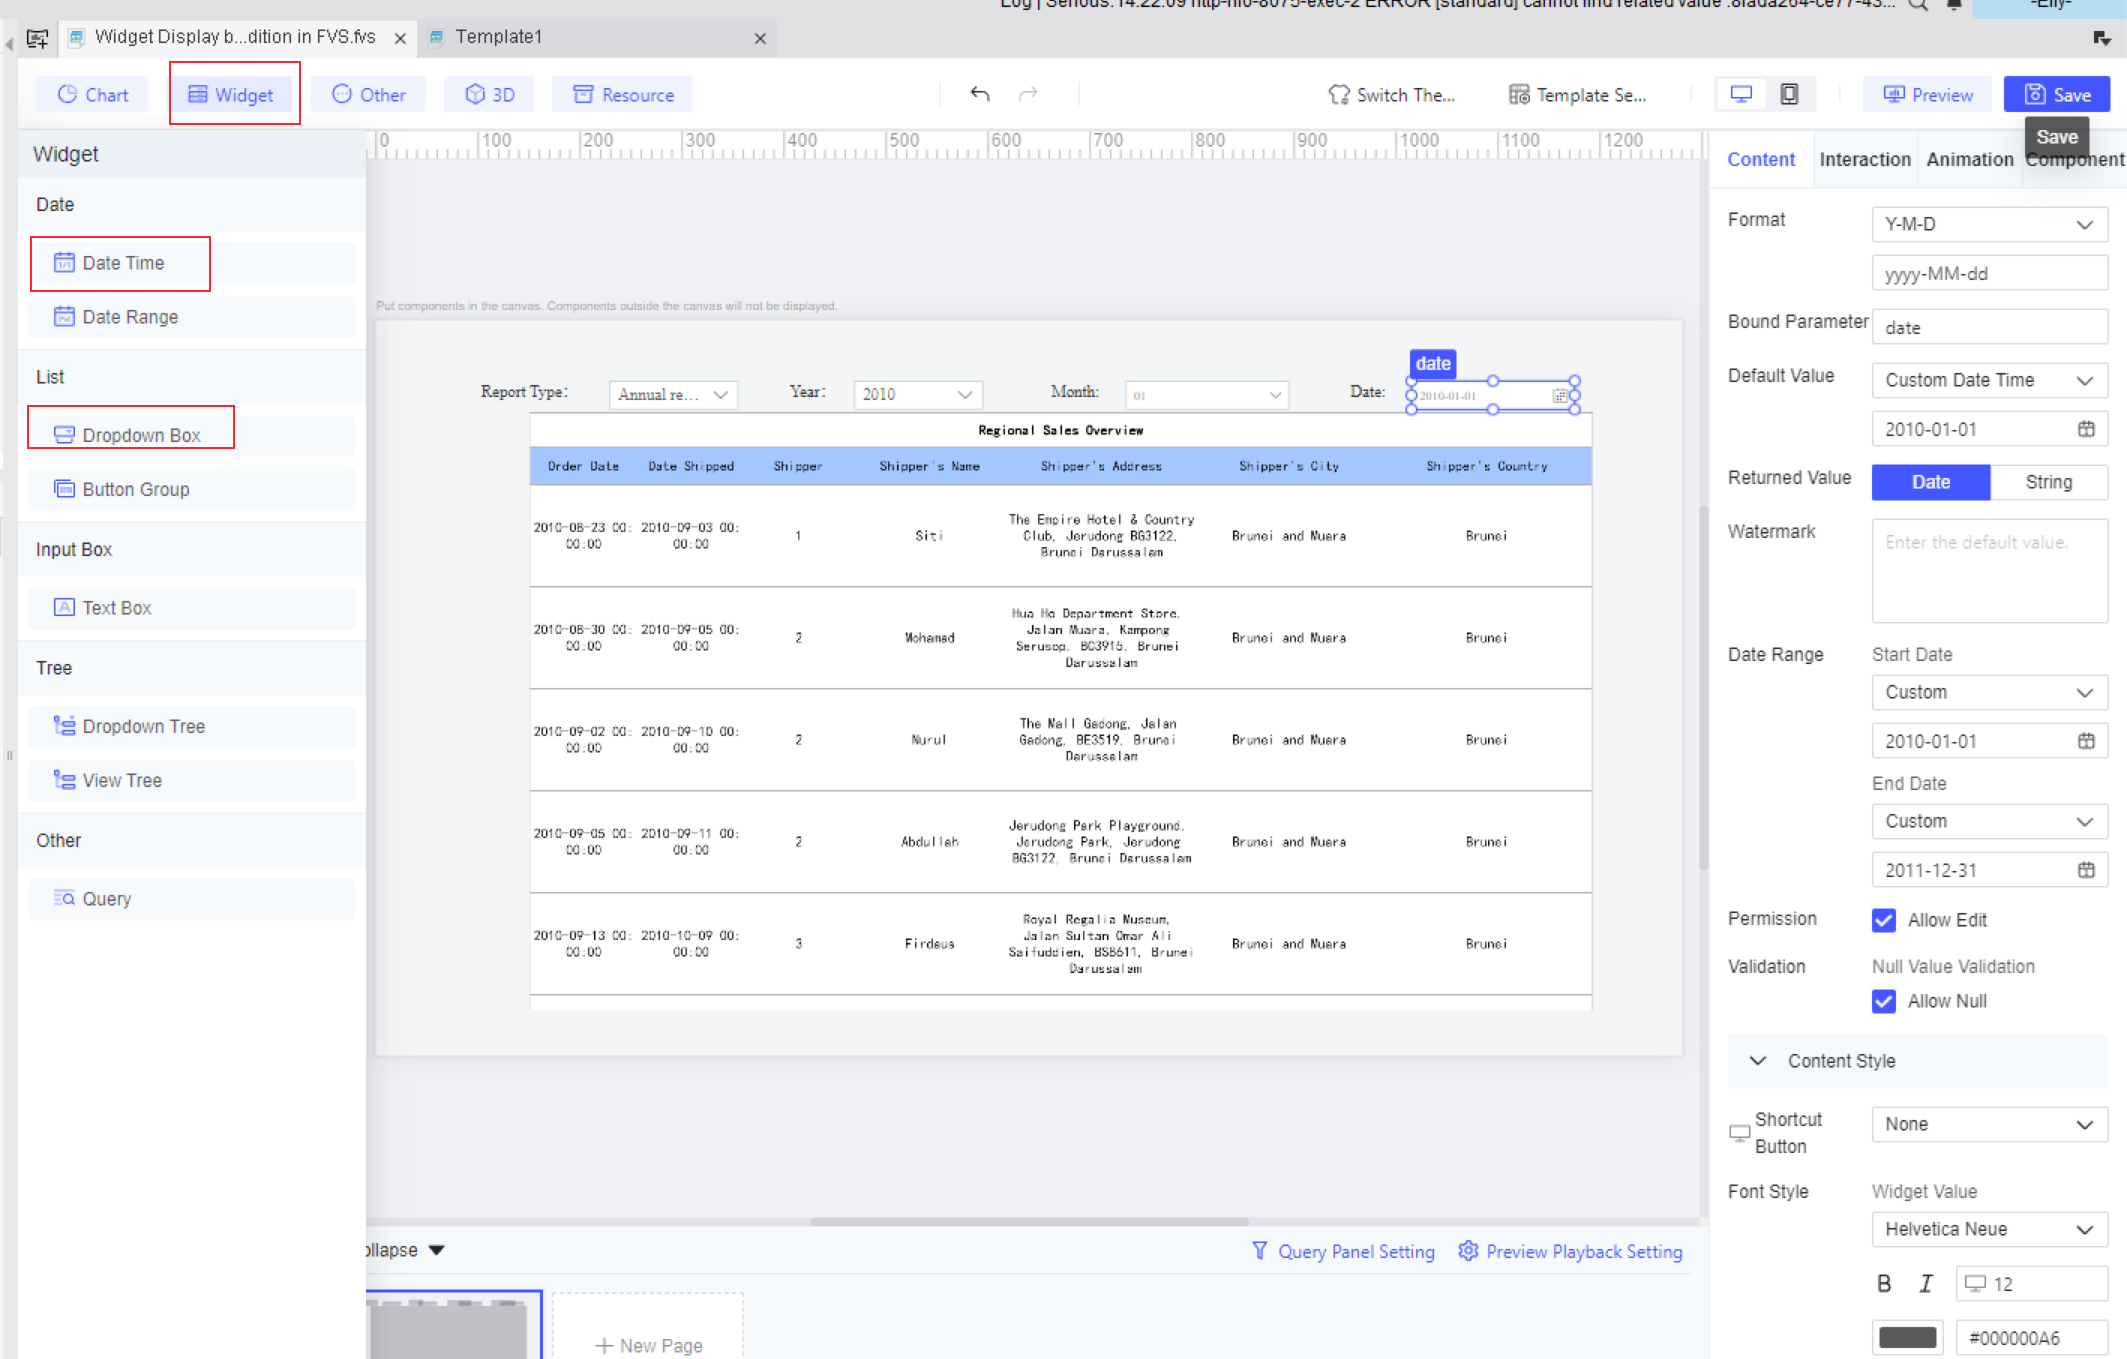The width and height of the screenshot is (2127, 1359).
Task: Toggle bold font style
Action: tap(1884, 1284)
